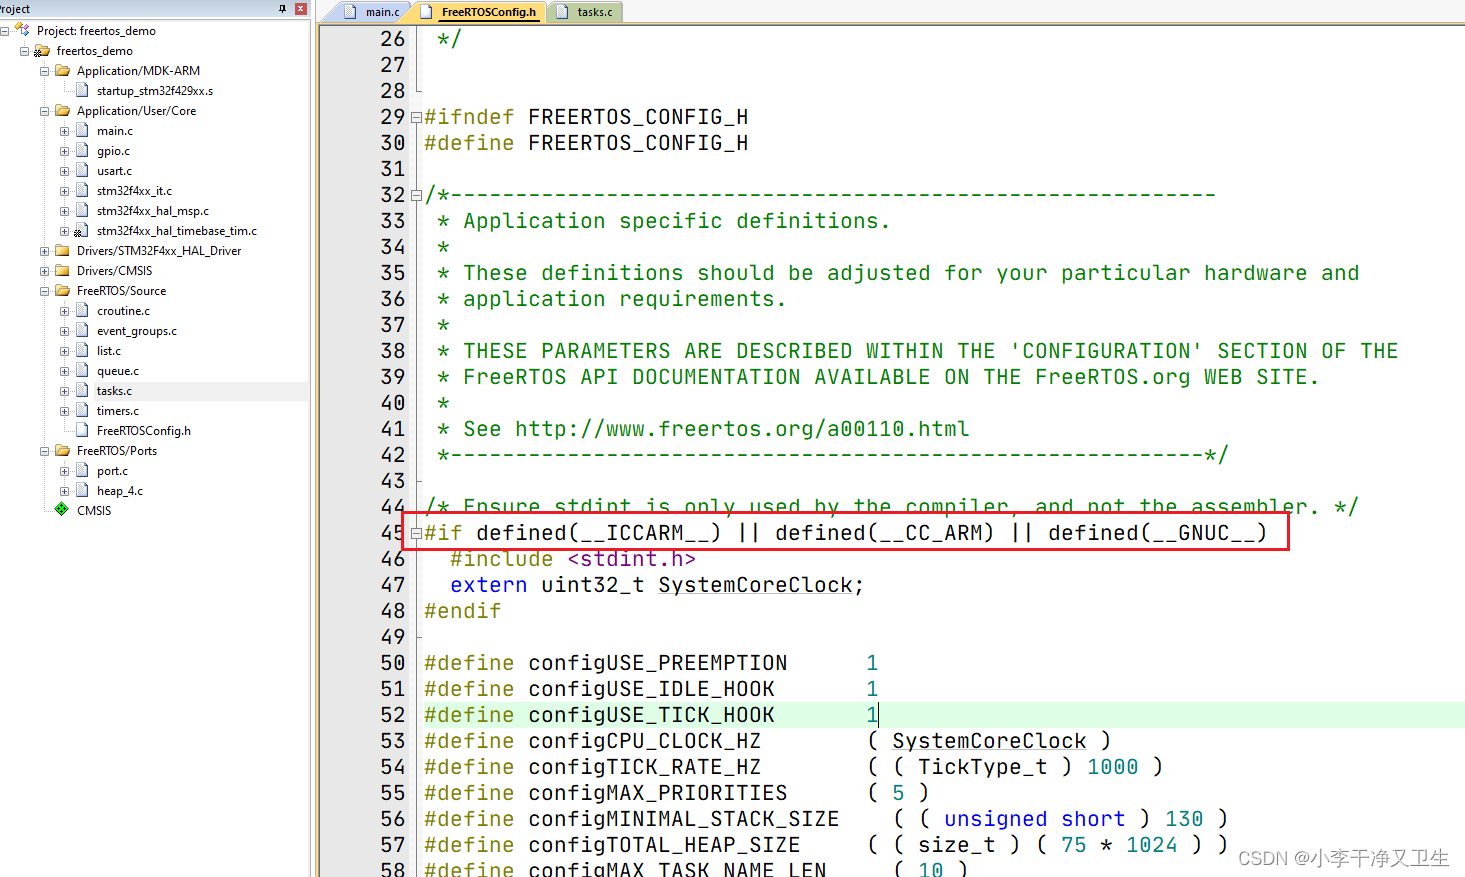
Task: Expand the tasks.c tree node
Action: (64, 391)
